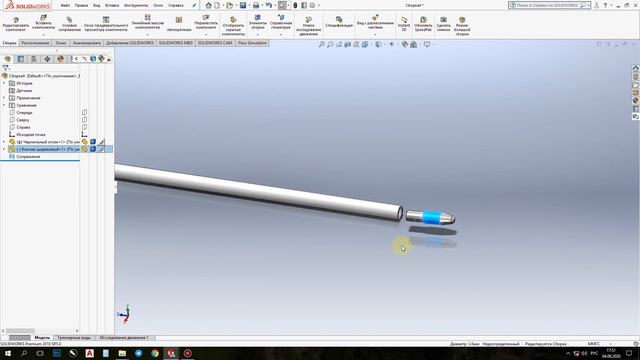
Task: Open Google Chrome from the taskbar
Action: click(155, 353)
